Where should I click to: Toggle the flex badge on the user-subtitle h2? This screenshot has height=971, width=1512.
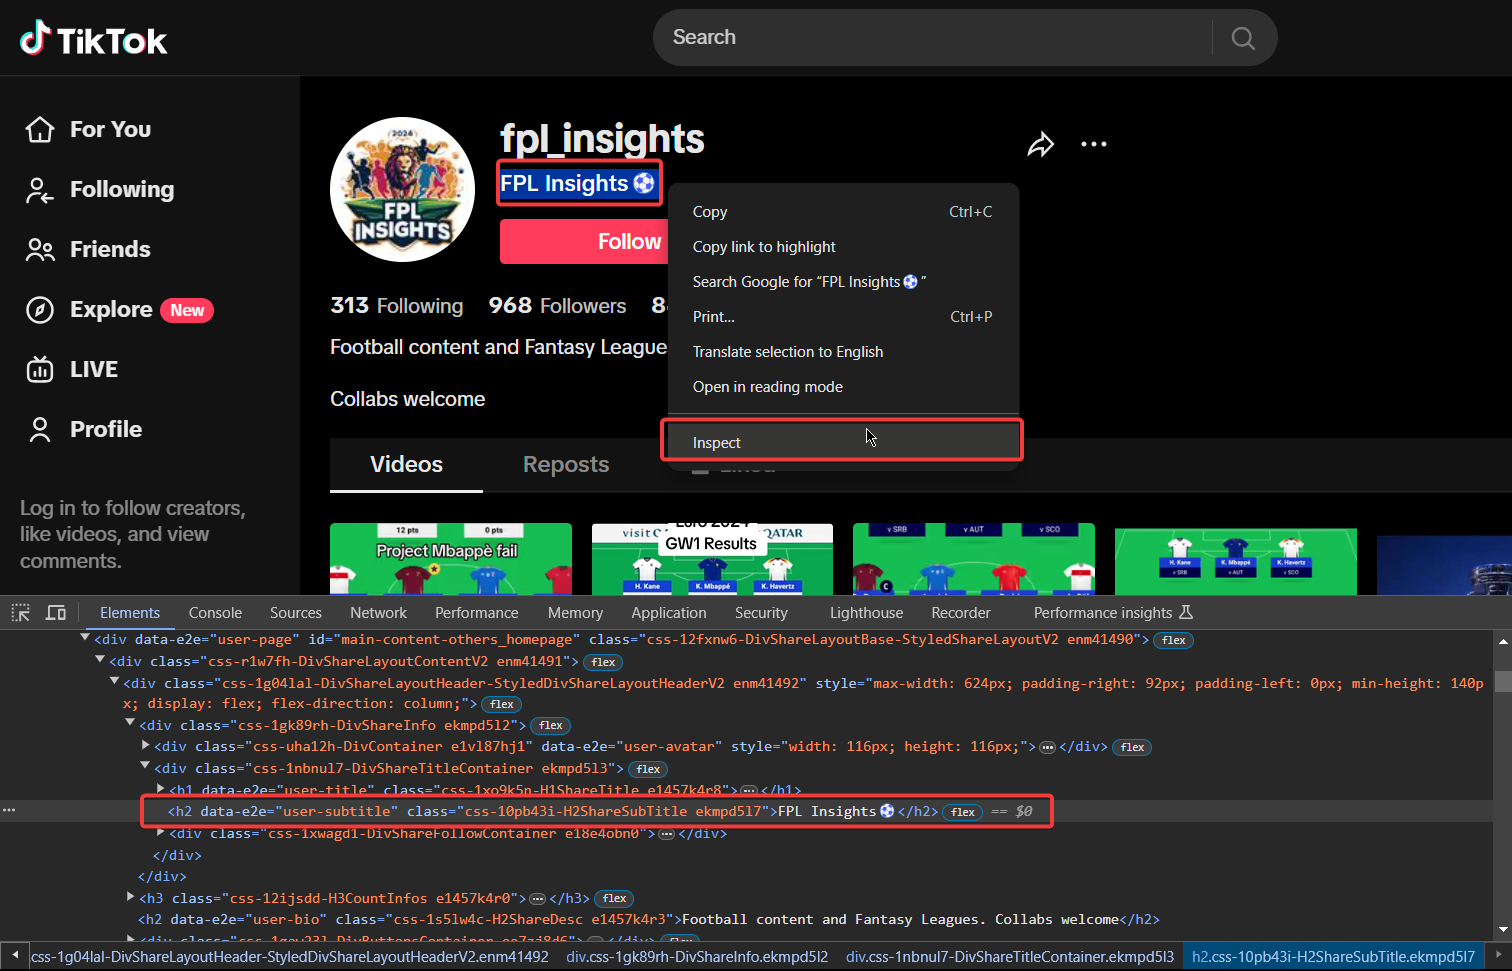tap(962, 812)
